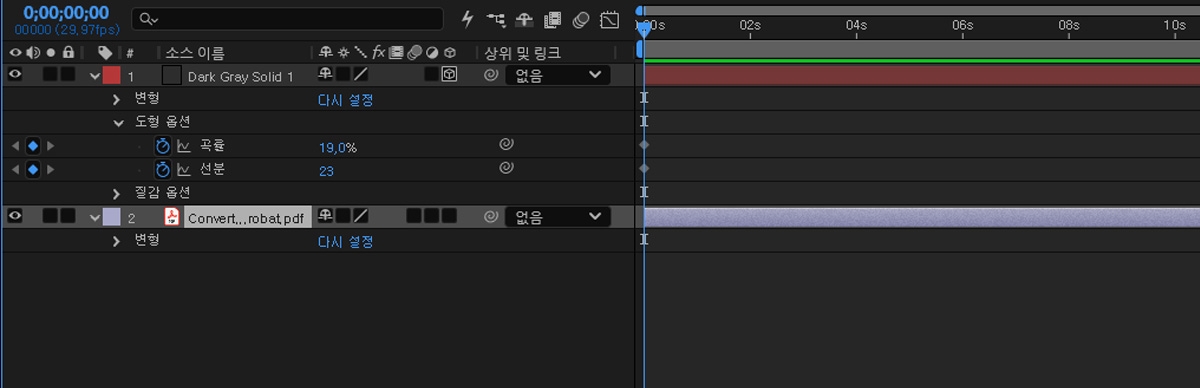Open the layer search field dropdown magnifier
Viewport: 1200px width, 388px height.
pyautogui.click(x=148, y=19)
